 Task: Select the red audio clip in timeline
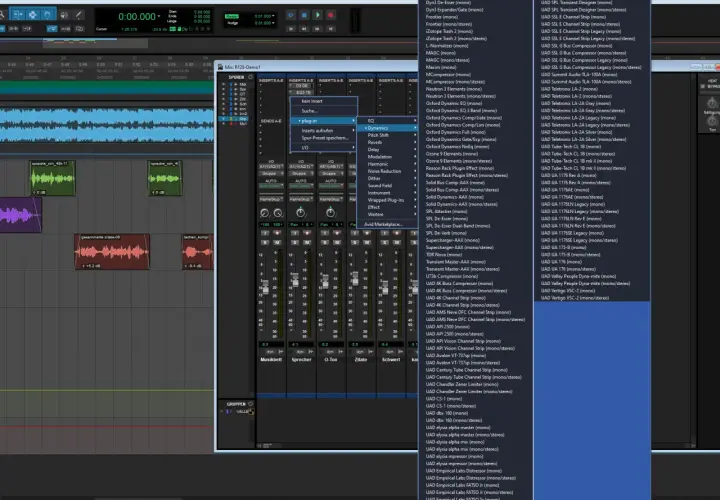(112, 252)
